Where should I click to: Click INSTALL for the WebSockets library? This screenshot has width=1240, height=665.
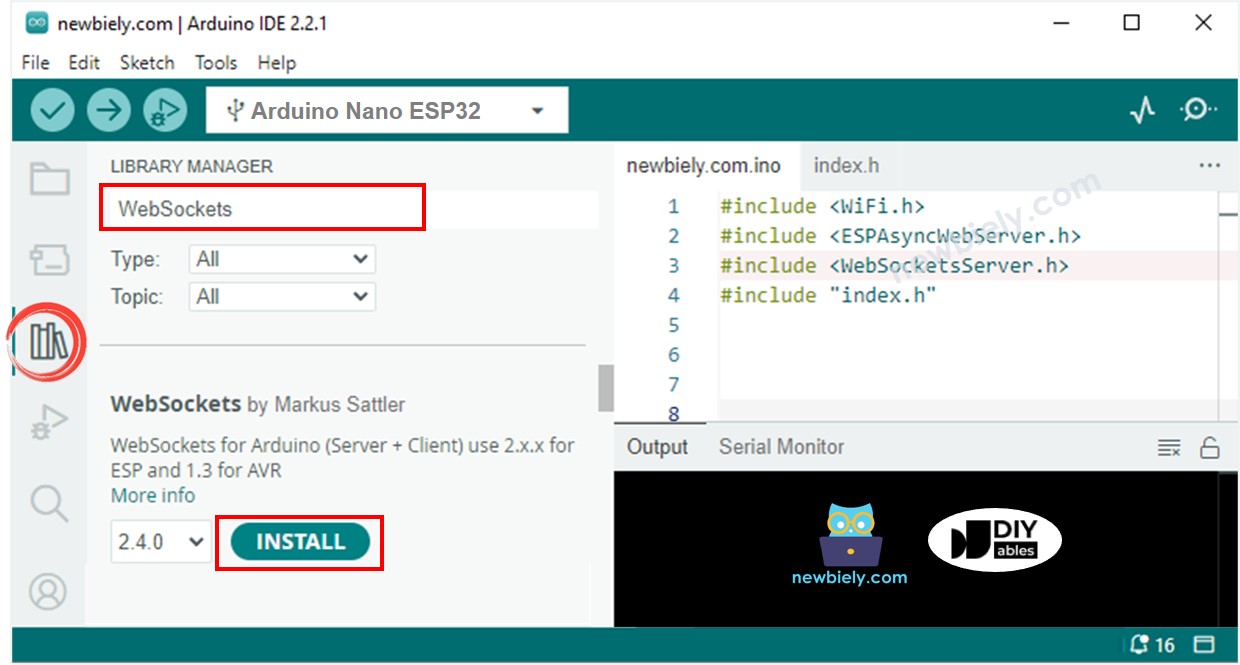pyautogui.click(x=300, y=542)
